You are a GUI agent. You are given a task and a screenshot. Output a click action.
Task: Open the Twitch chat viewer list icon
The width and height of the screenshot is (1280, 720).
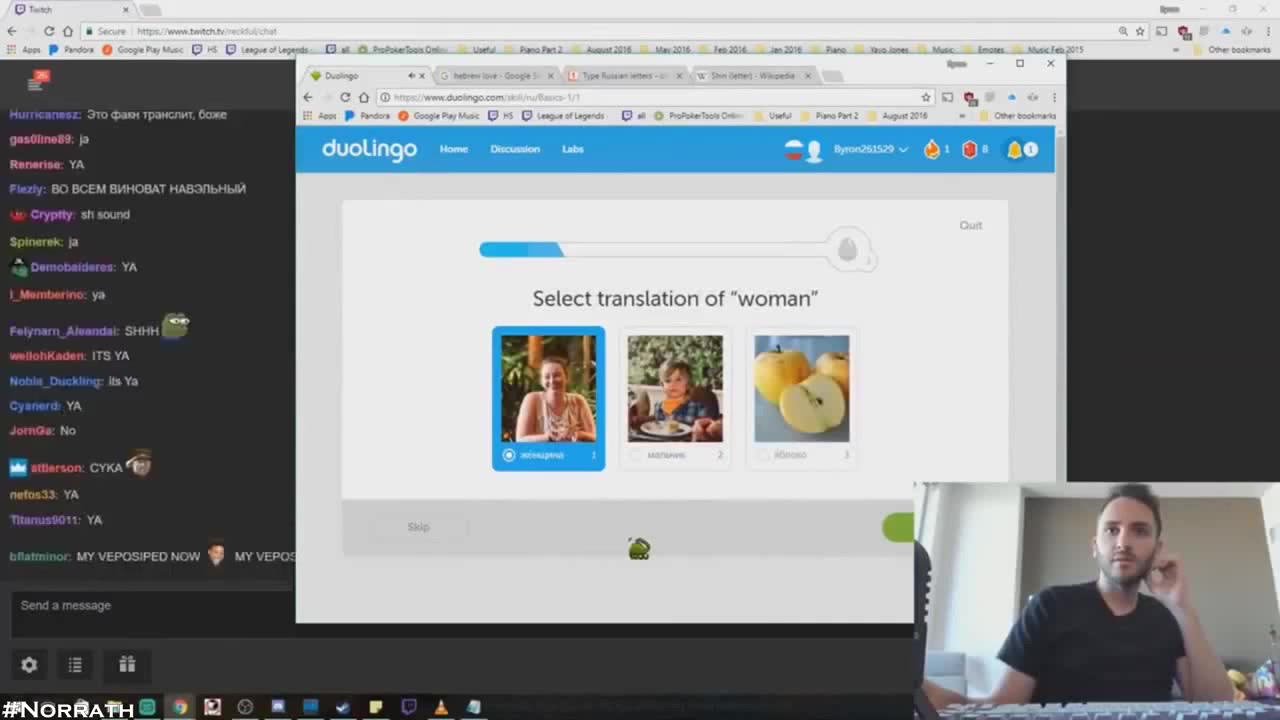click(x=75, y=664)
